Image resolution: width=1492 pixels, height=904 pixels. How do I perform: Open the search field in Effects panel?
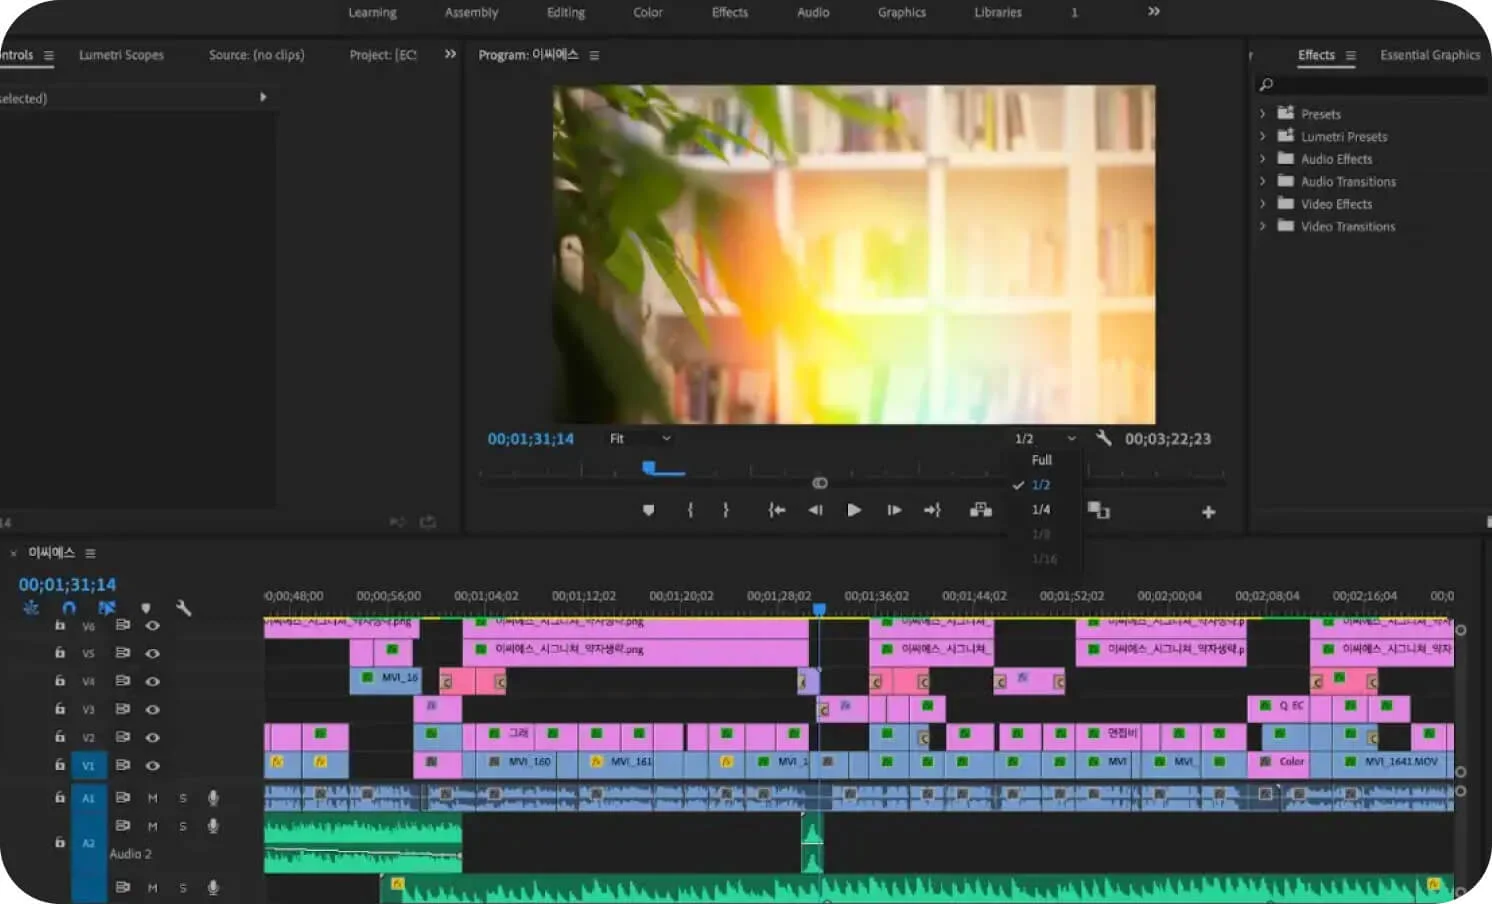tap(1371, 85)
